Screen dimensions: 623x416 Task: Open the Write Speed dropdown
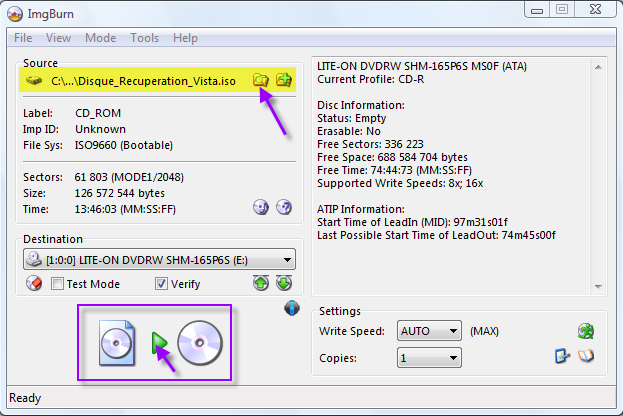(429, 331)
